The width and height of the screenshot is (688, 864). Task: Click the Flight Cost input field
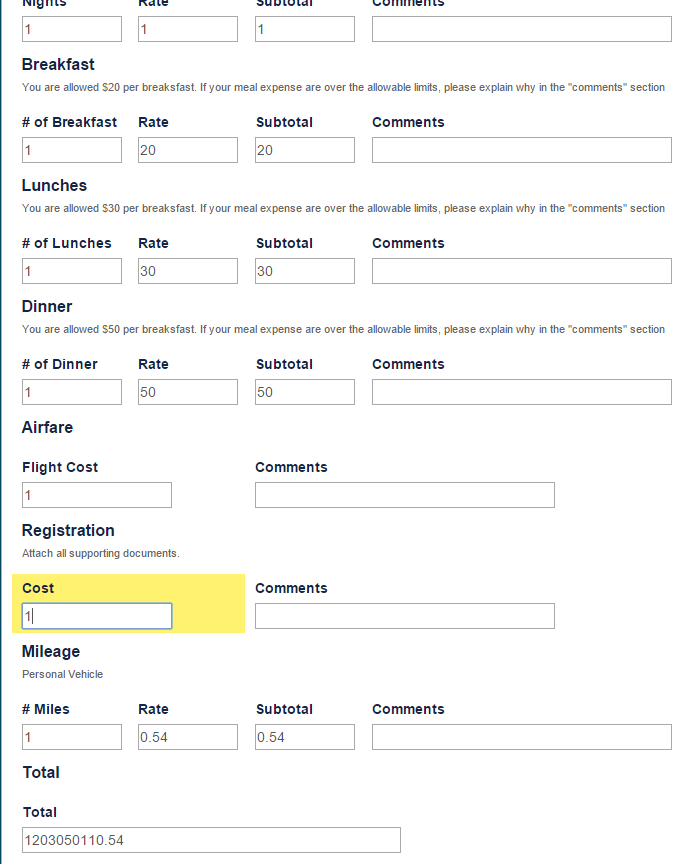point(97,495)
